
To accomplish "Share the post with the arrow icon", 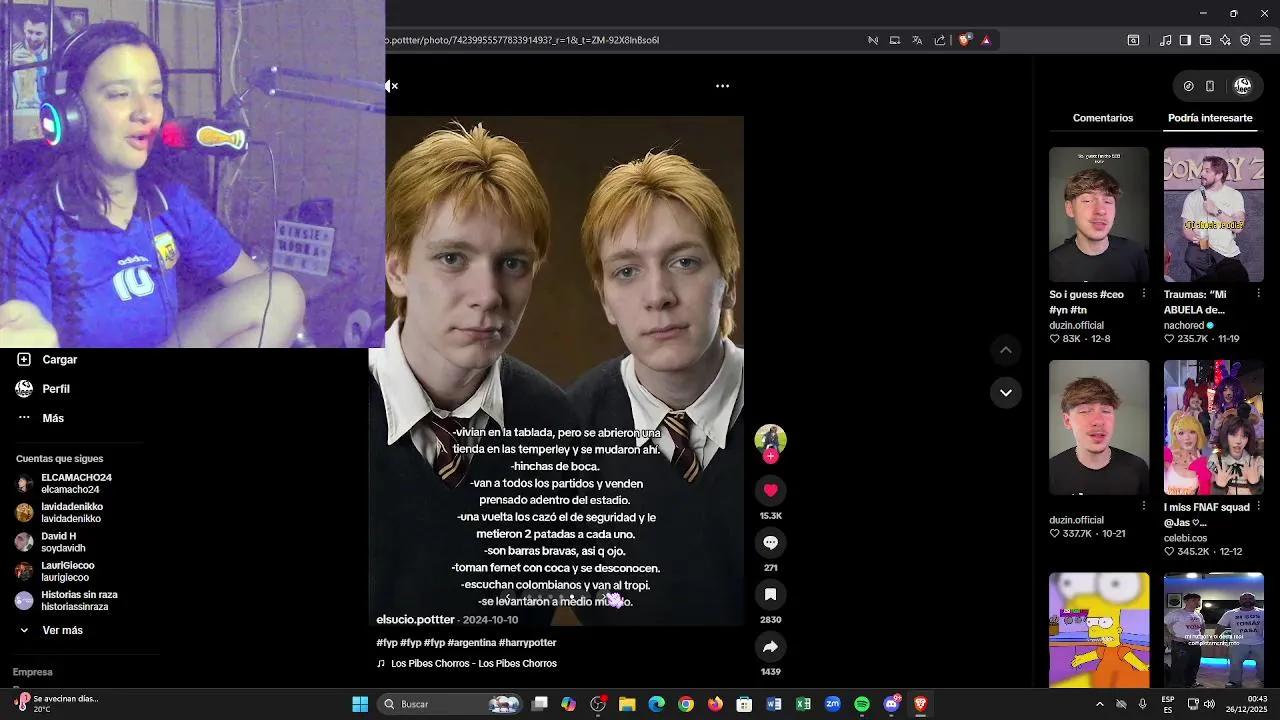I will (770, 647).
